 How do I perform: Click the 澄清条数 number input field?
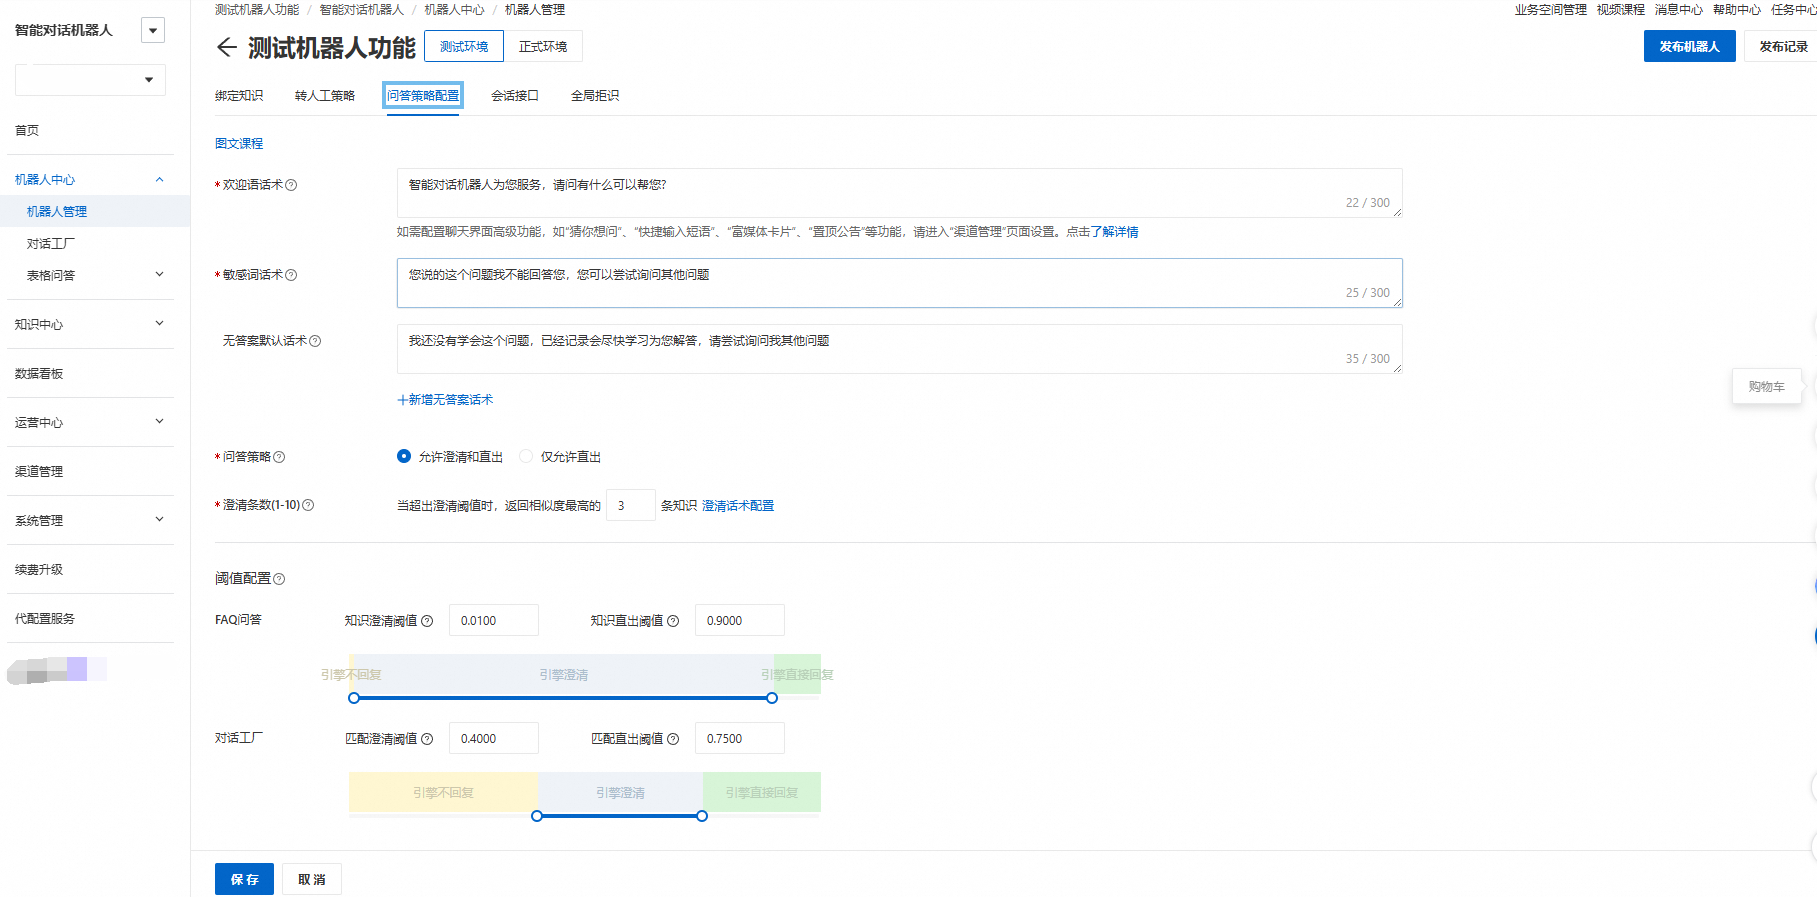coord(631,506)
